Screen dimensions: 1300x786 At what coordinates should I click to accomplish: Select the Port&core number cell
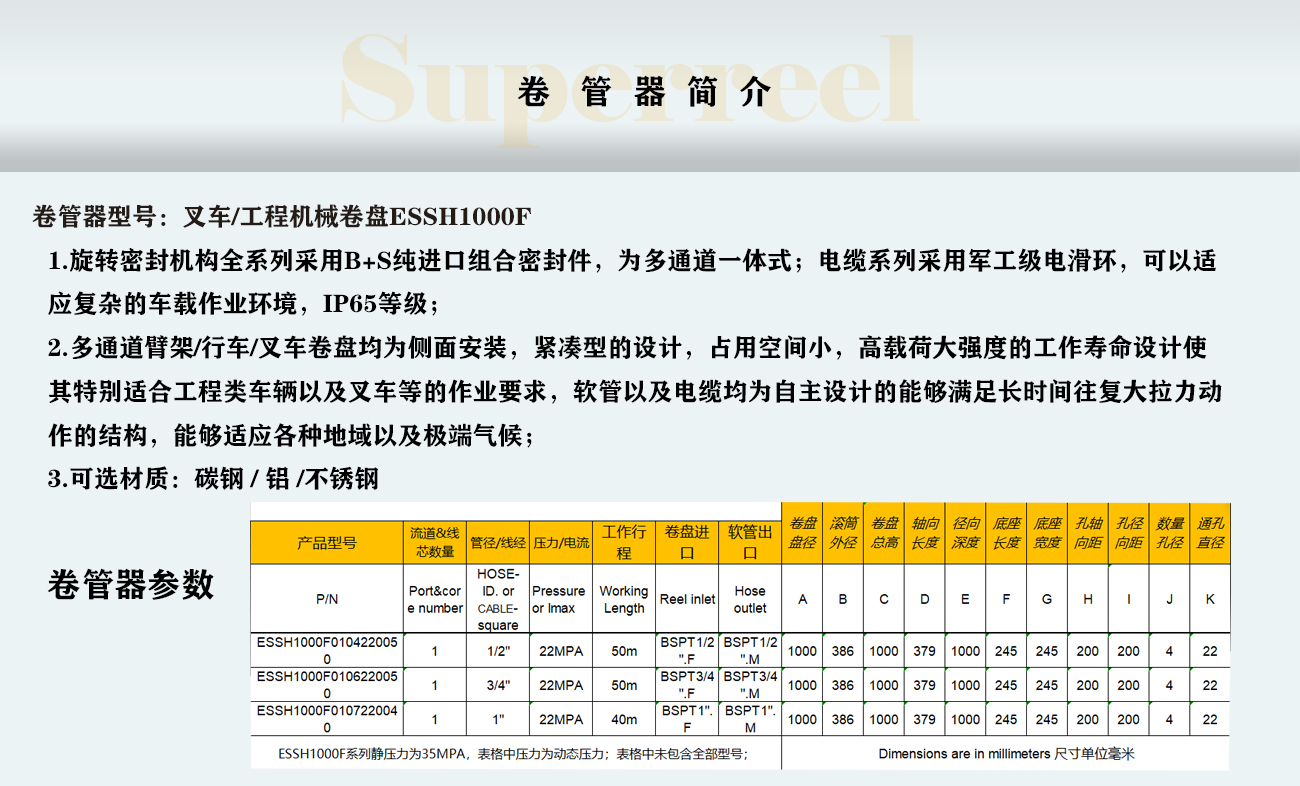click(434, 599)
